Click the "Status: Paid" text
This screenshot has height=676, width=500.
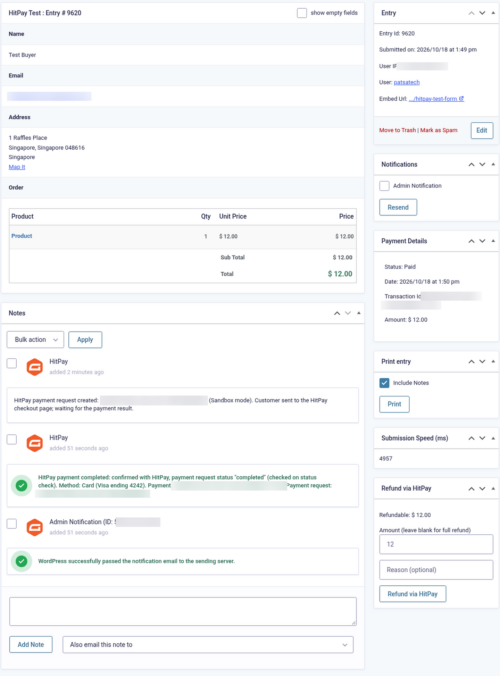pos(400,267)
